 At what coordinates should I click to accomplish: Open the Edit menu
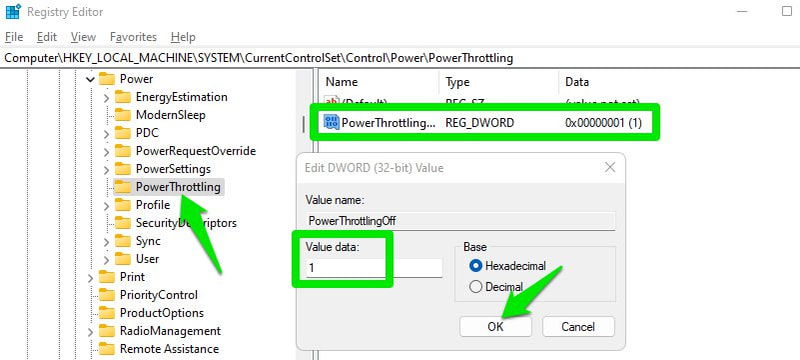46,37
